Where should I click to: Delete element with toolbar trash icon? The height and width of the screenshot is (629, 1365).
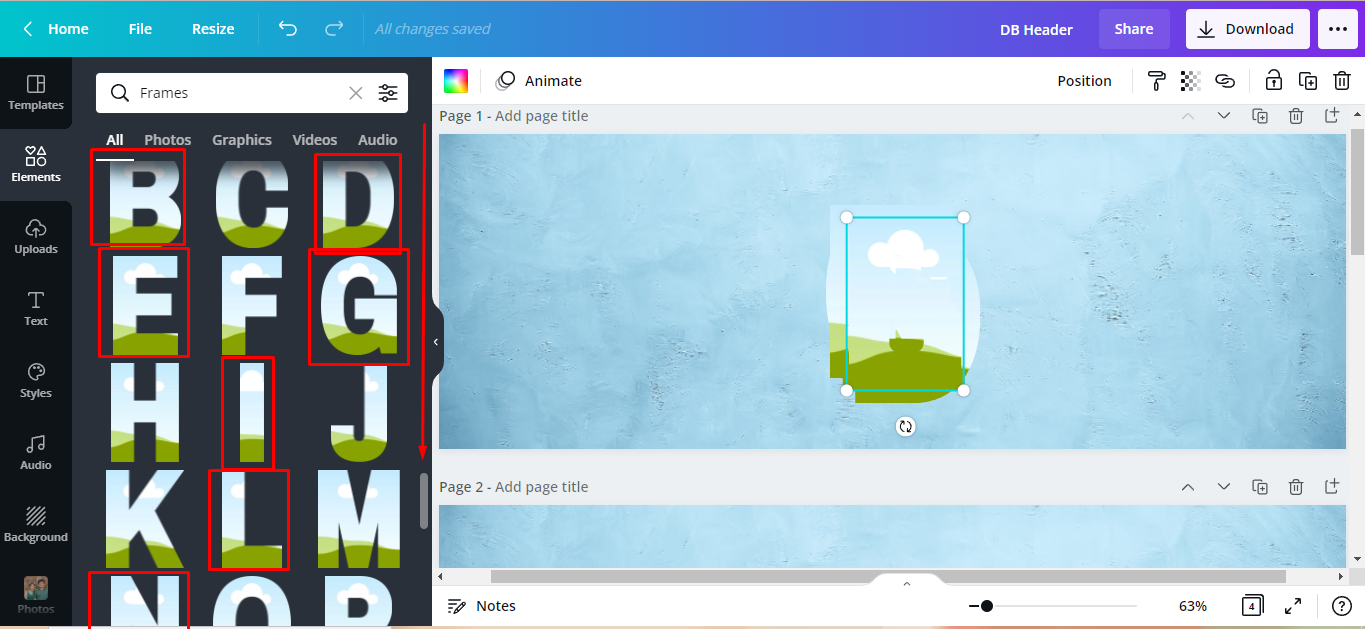click(1342, 81)
